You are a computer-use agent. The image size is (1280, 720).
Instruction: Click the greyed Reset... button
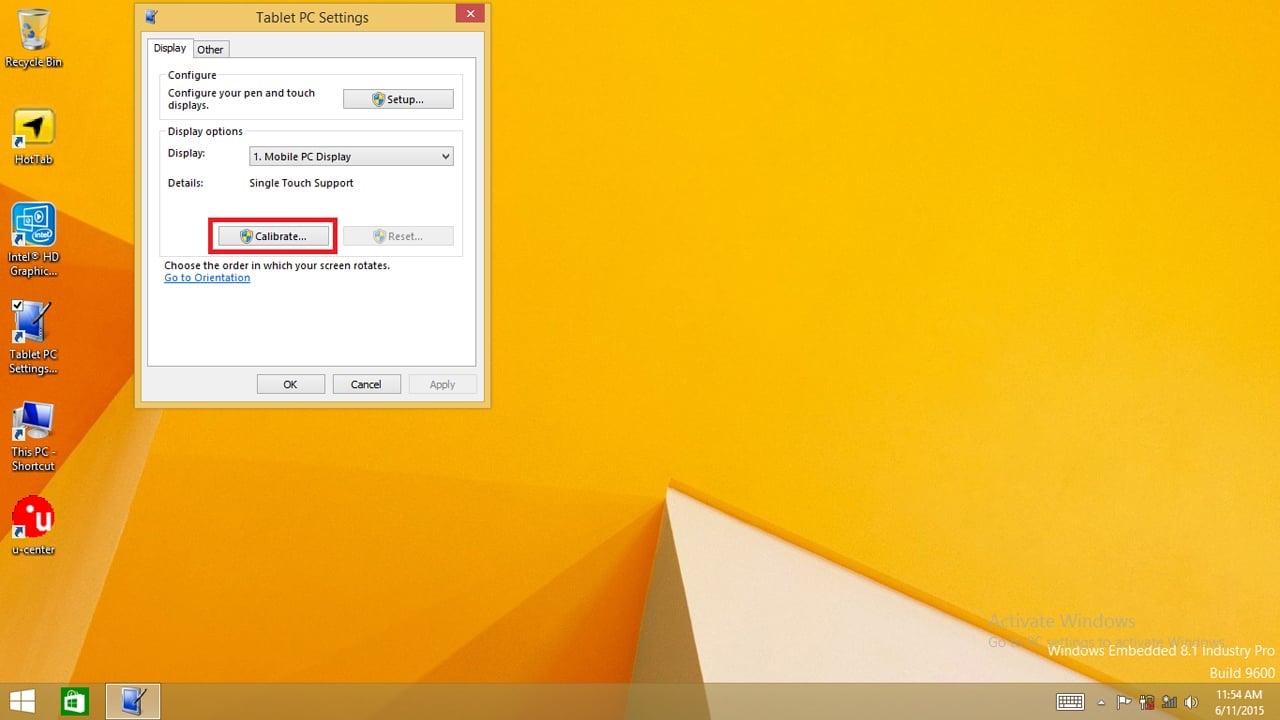point(398,236)
